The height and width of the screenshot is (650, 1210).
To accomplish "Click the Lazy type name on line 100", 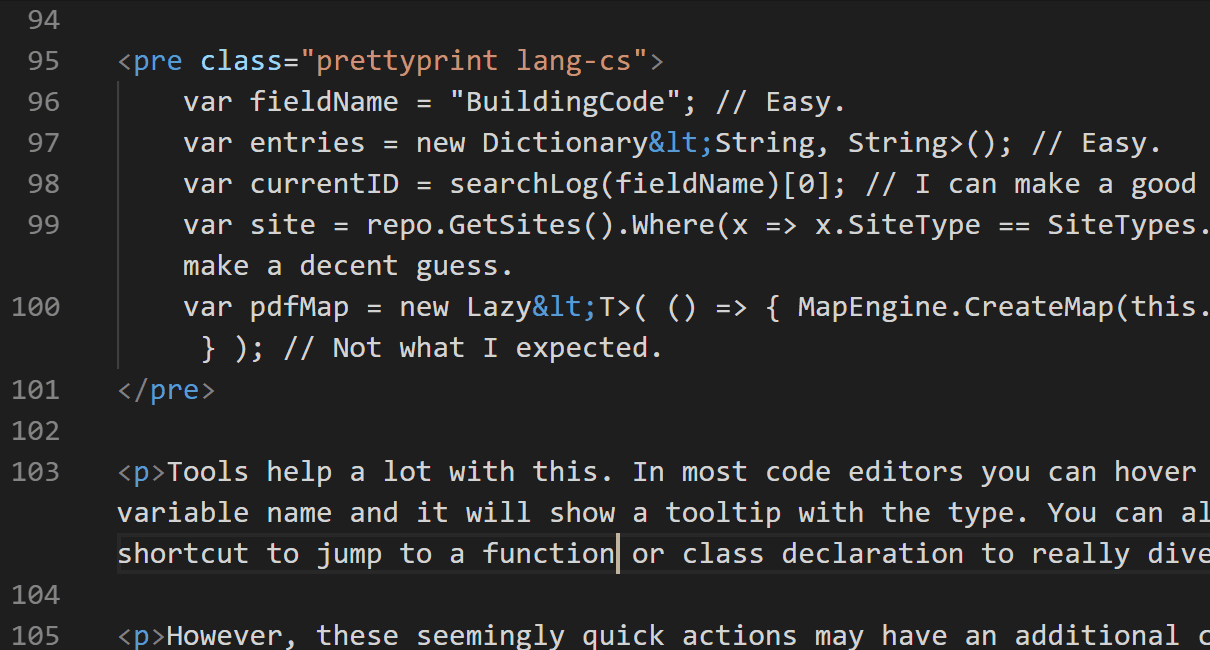I will (499, 307).
